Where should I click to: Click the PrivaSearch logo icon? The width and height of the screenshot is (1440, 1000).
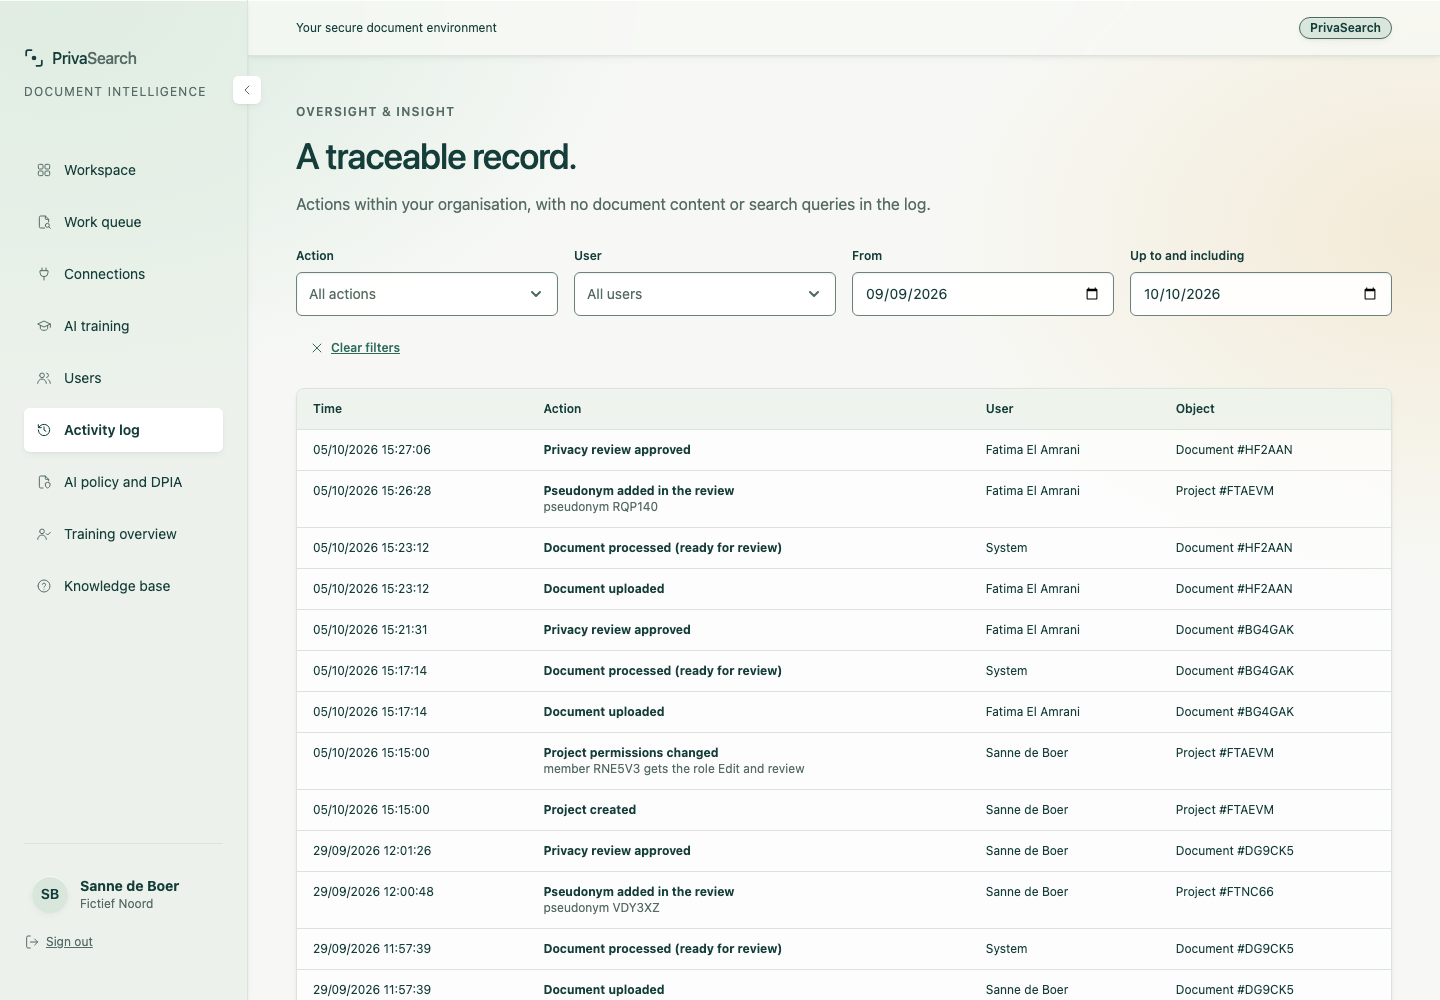click(x=34, y=58)
